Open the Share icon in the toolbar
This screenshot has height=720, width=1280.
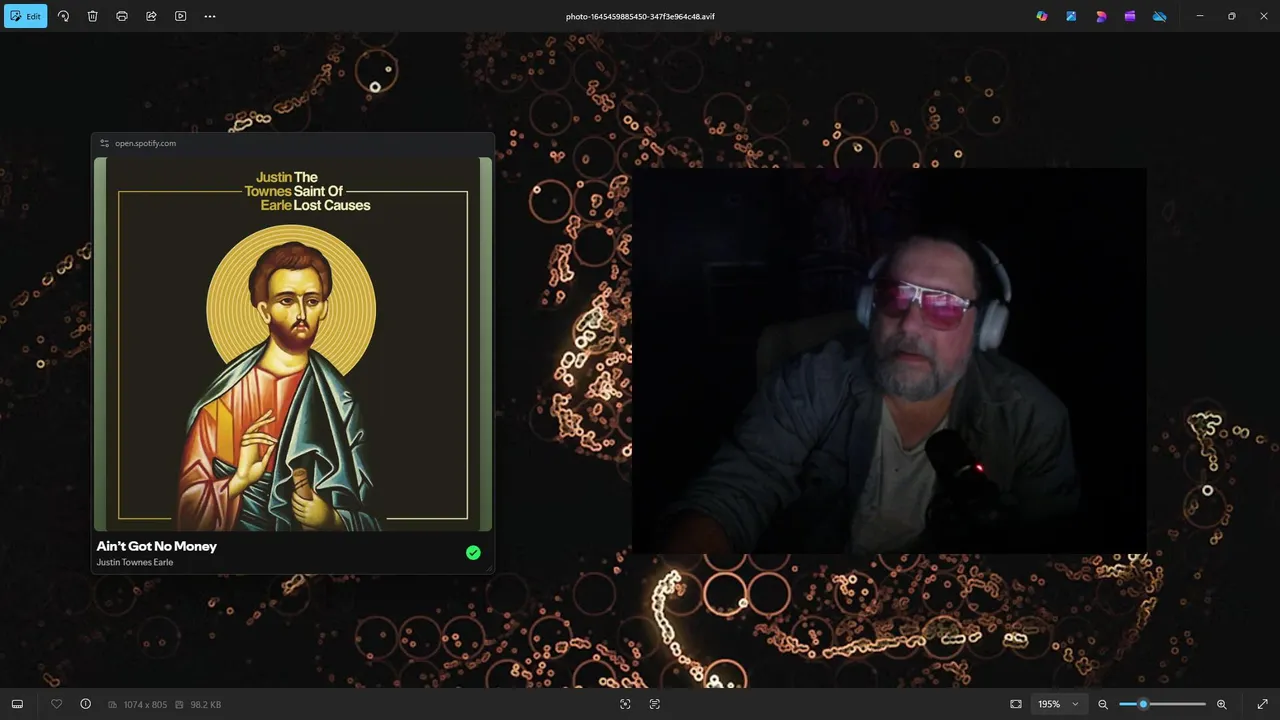[x=151, y=16]
